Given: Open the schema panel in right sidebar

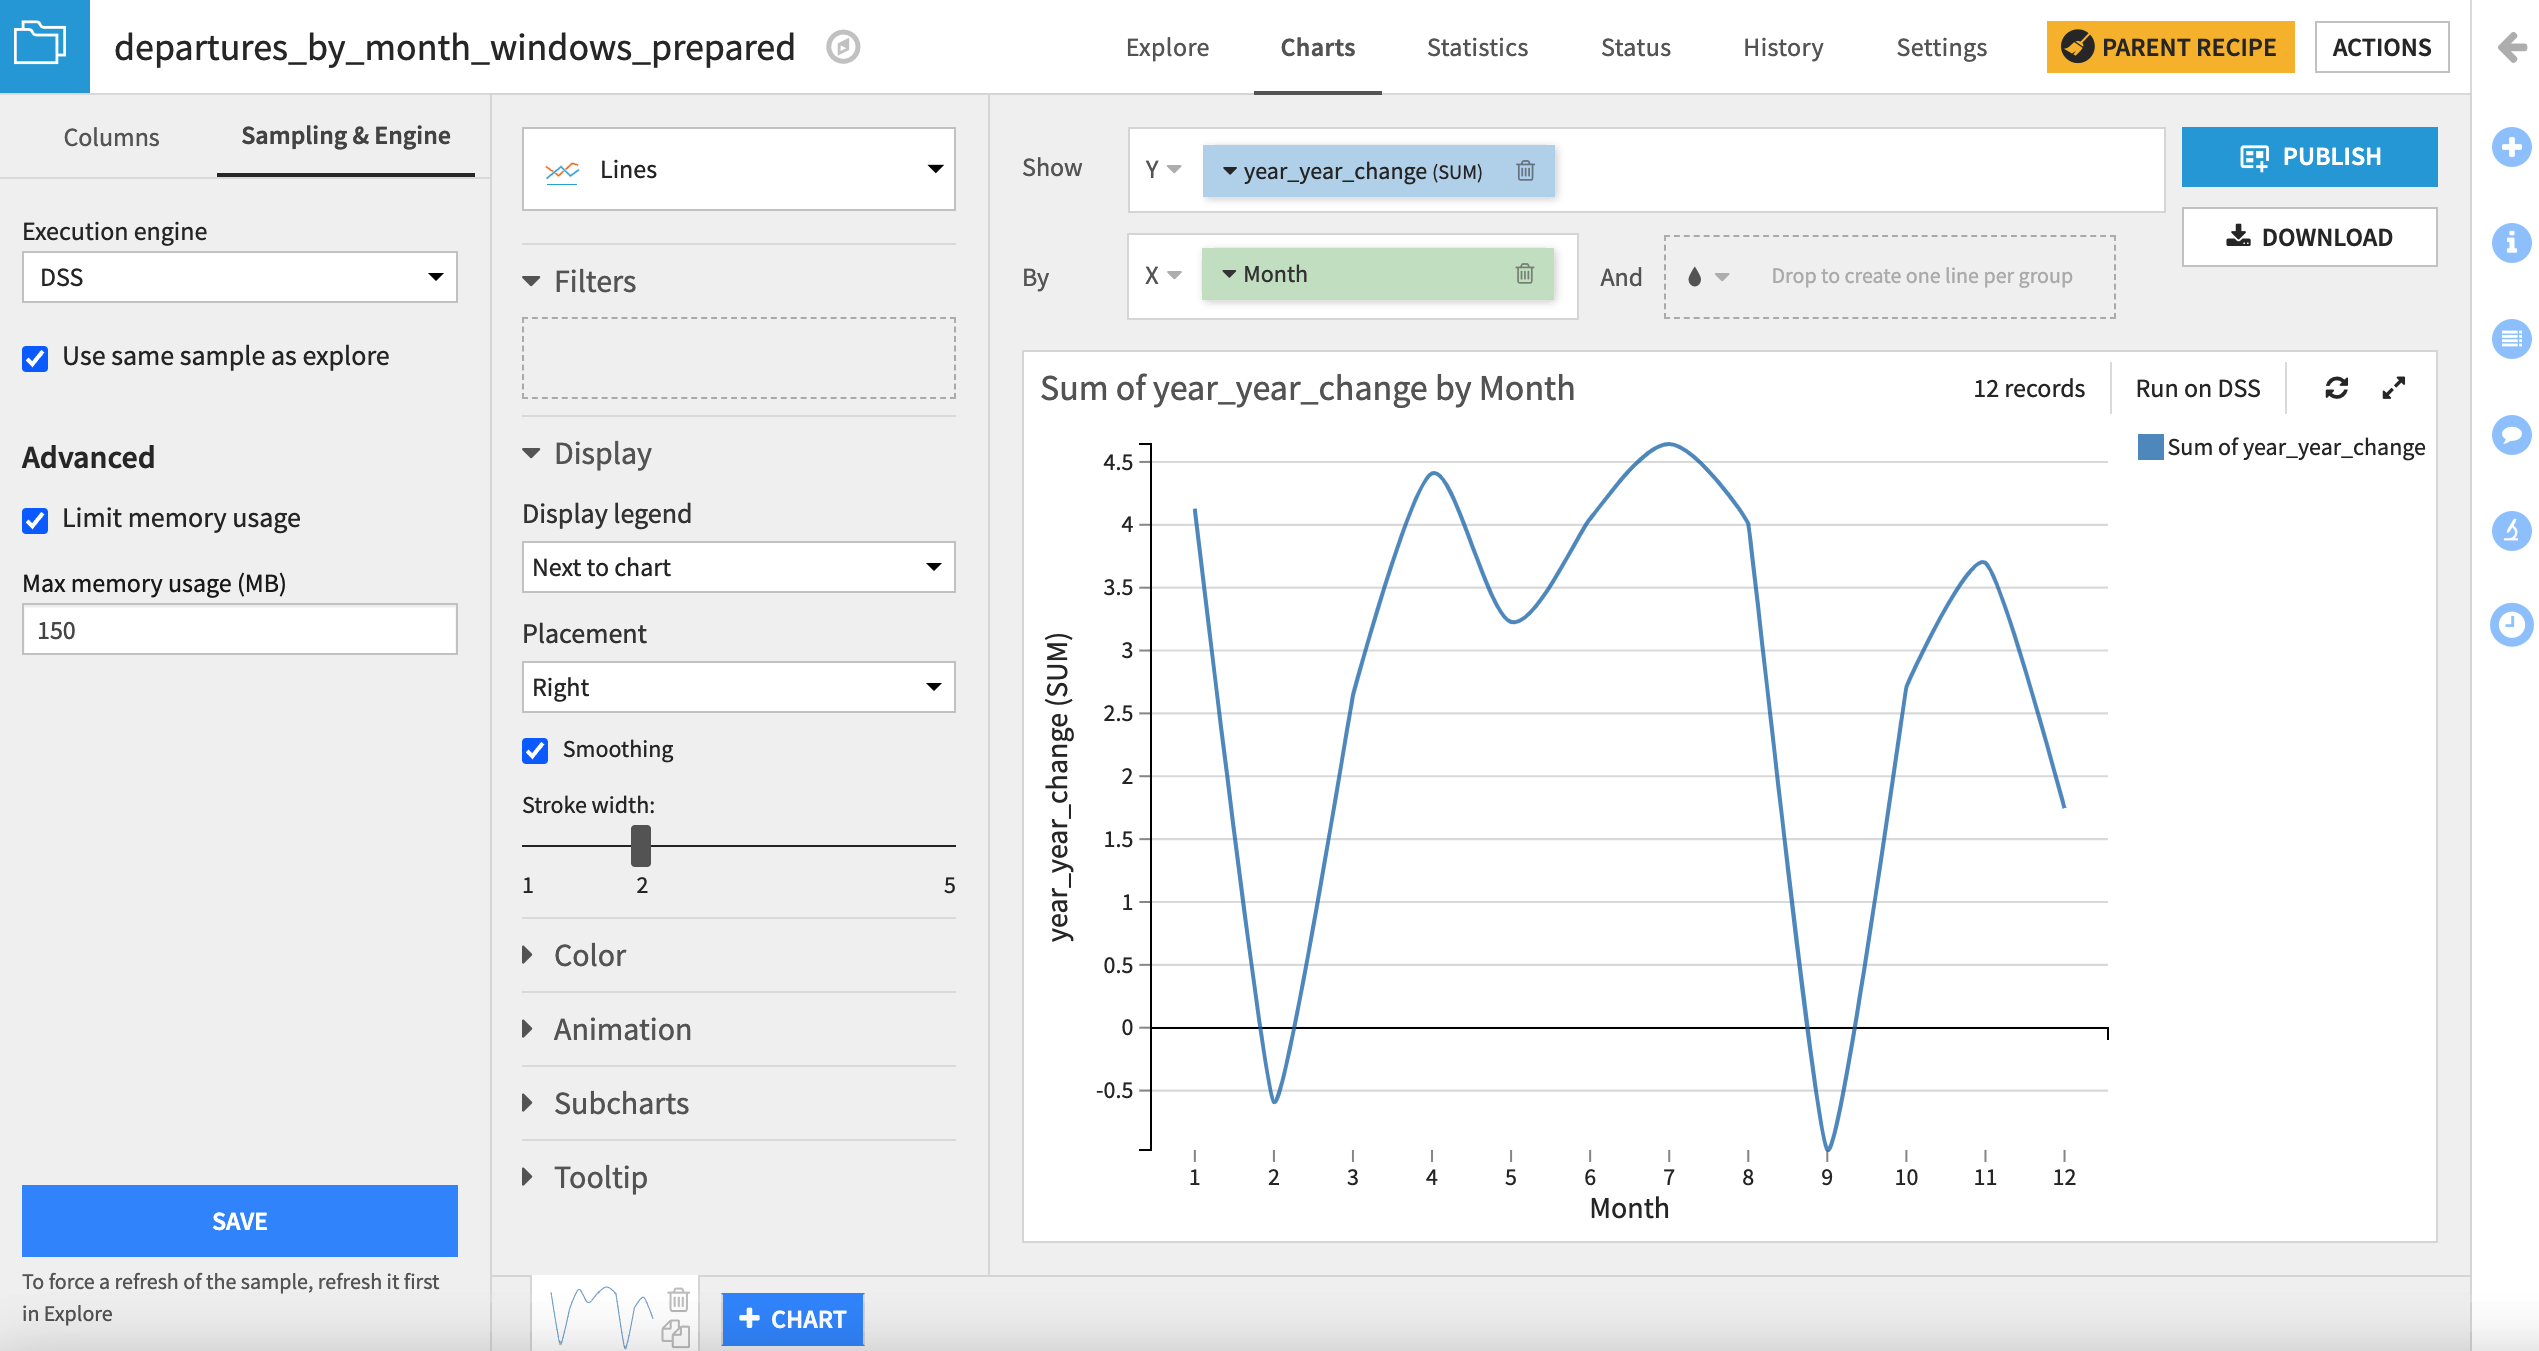Looking at the screenshot, I should pos(2513,339).
